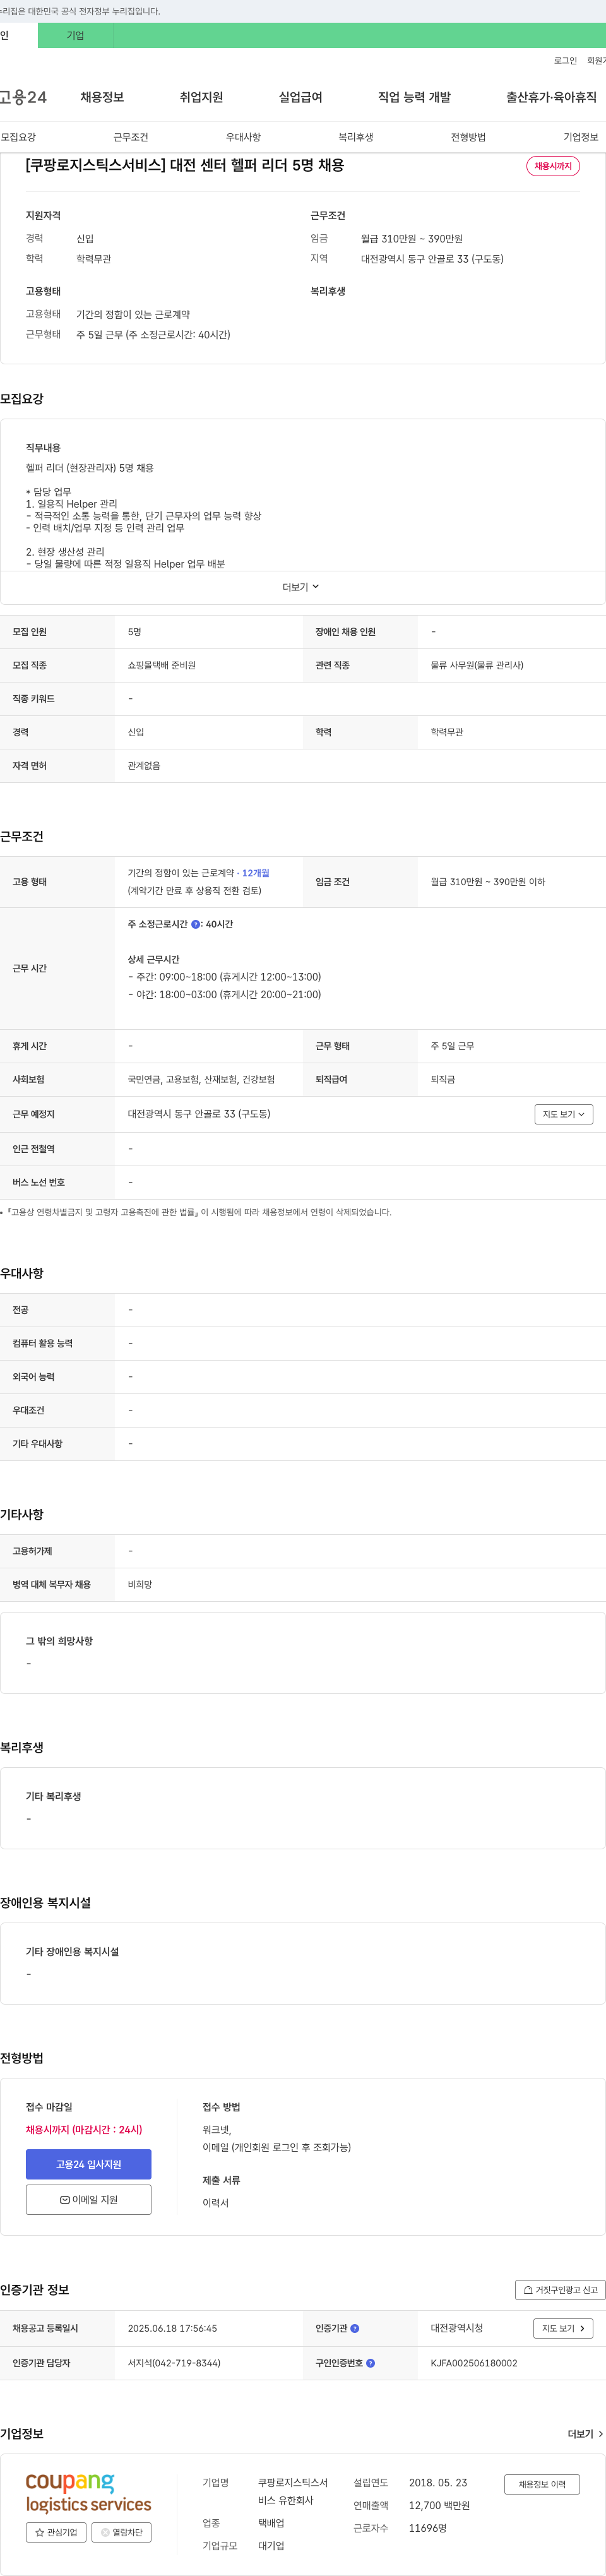This screenshot has width=606, height=2576.
Task: Click contact 서지석(042-719-8344)
Action: click(174, 2363)
